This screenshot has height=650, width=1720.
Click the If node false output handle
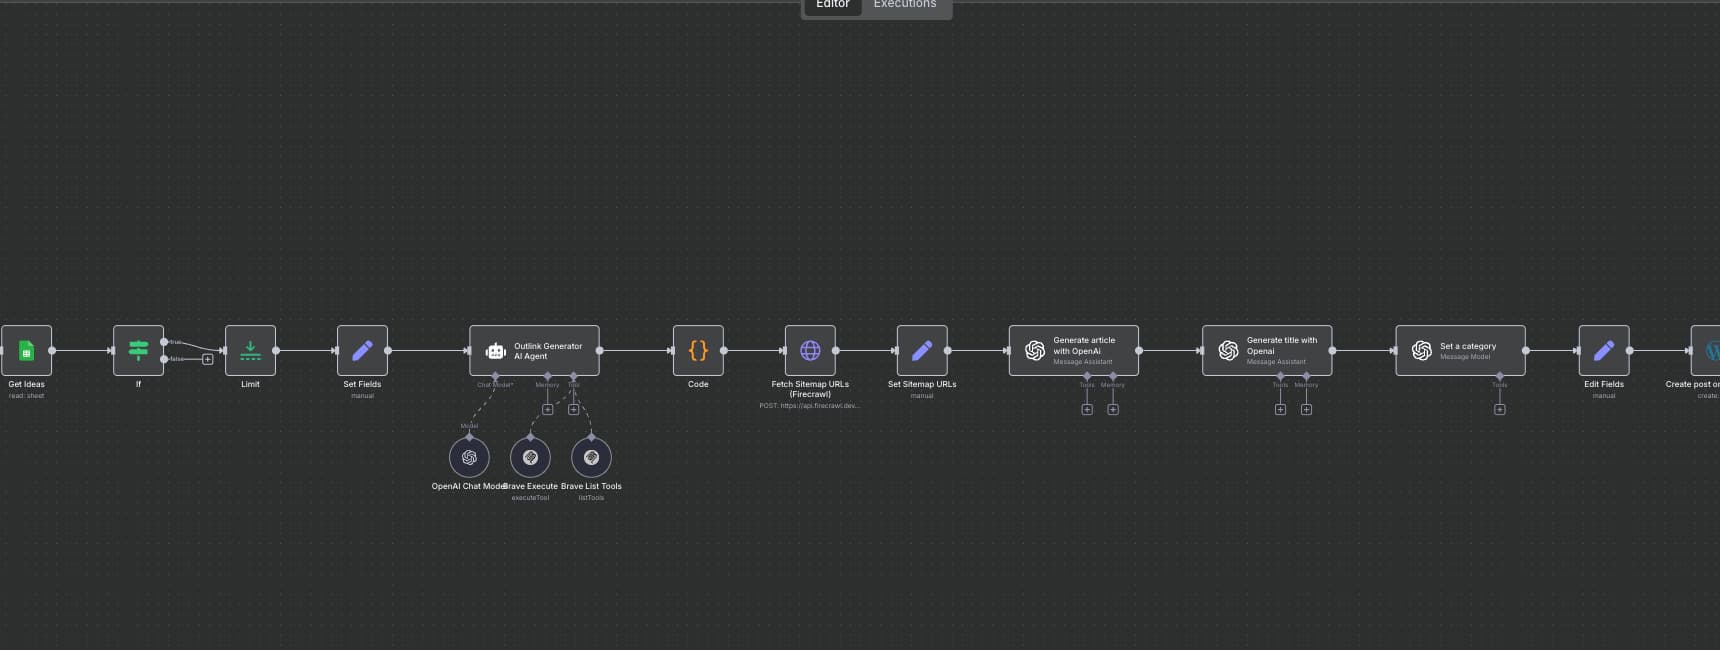[164, 359]
